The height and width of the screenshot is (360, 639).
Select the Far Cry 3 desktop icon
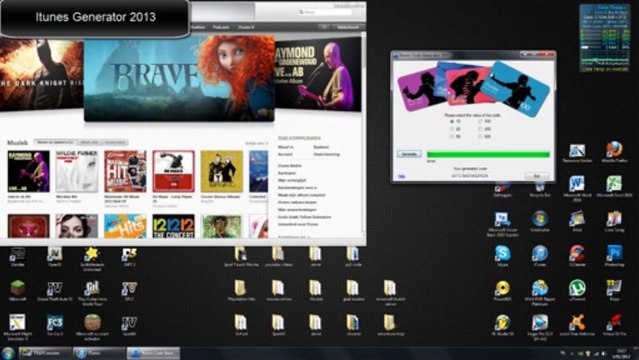point(55,325)
